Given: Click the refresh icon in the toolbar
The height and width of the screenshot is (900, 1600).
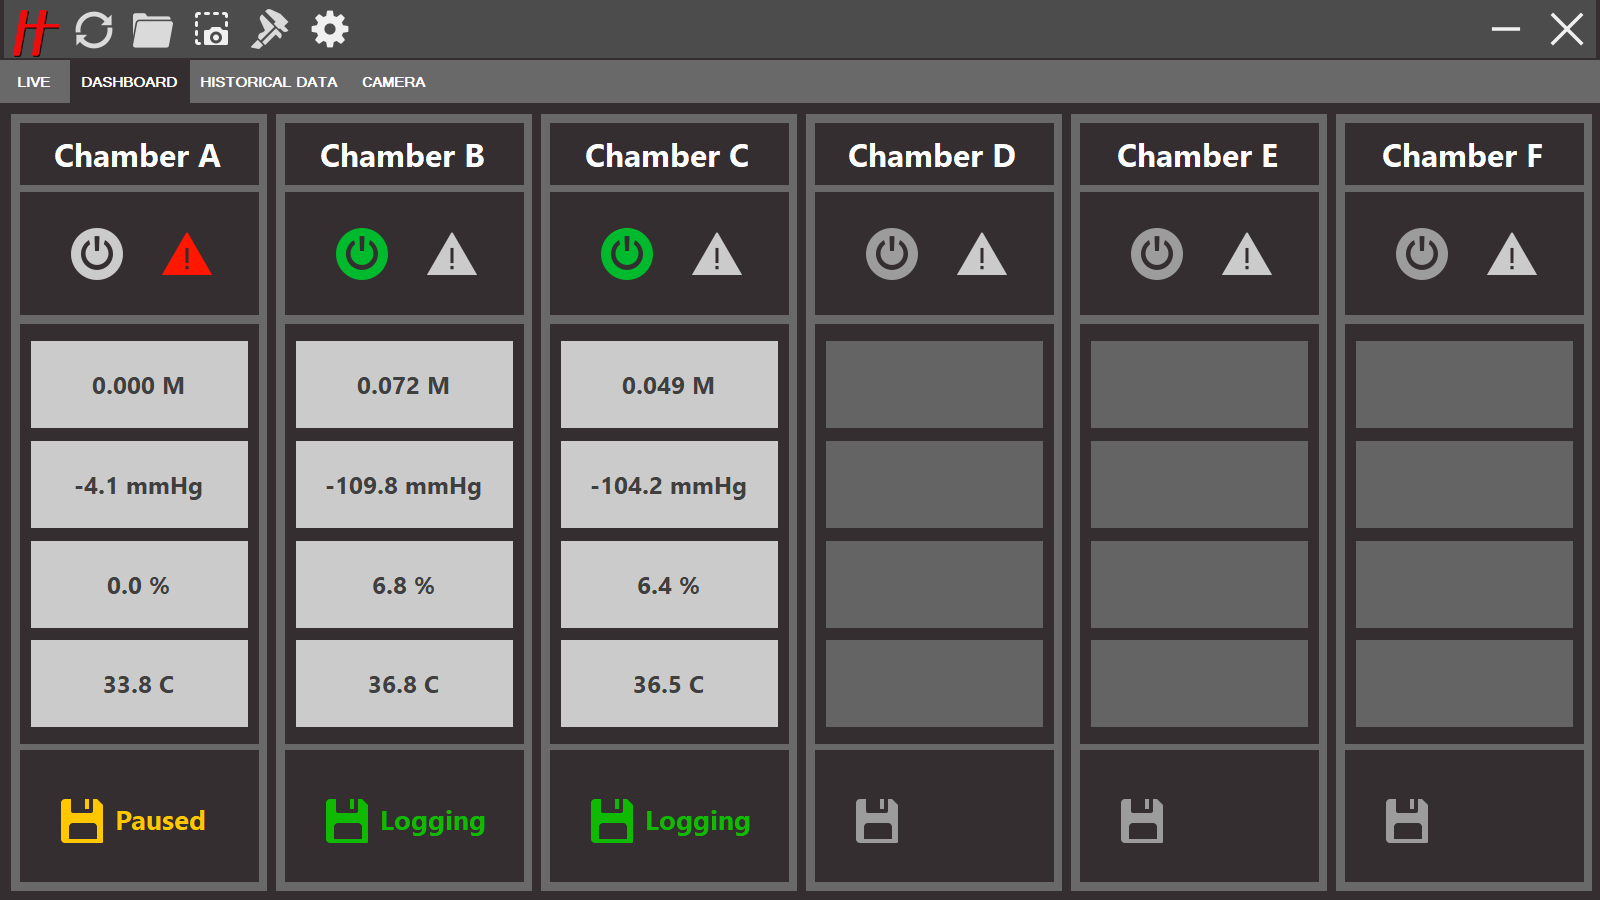Looking at the screenshot, I should point(94,30).
